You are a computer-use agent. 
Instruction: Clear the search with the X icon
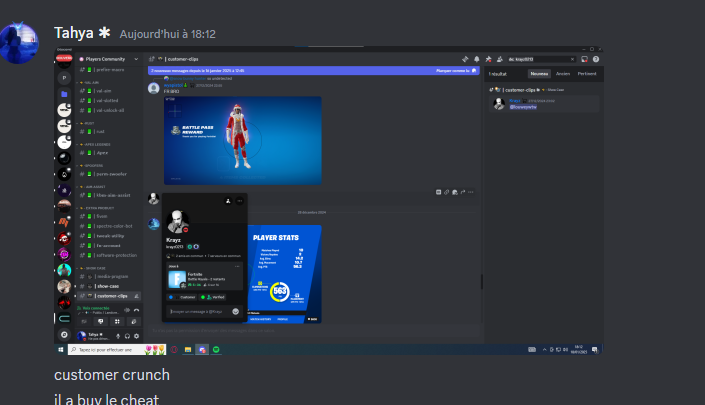pyautogui.click(x=572, y=59)
